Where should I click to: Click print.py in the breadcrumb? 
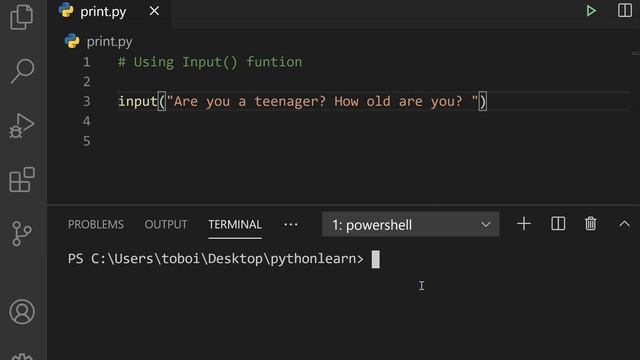coord(109,41)
